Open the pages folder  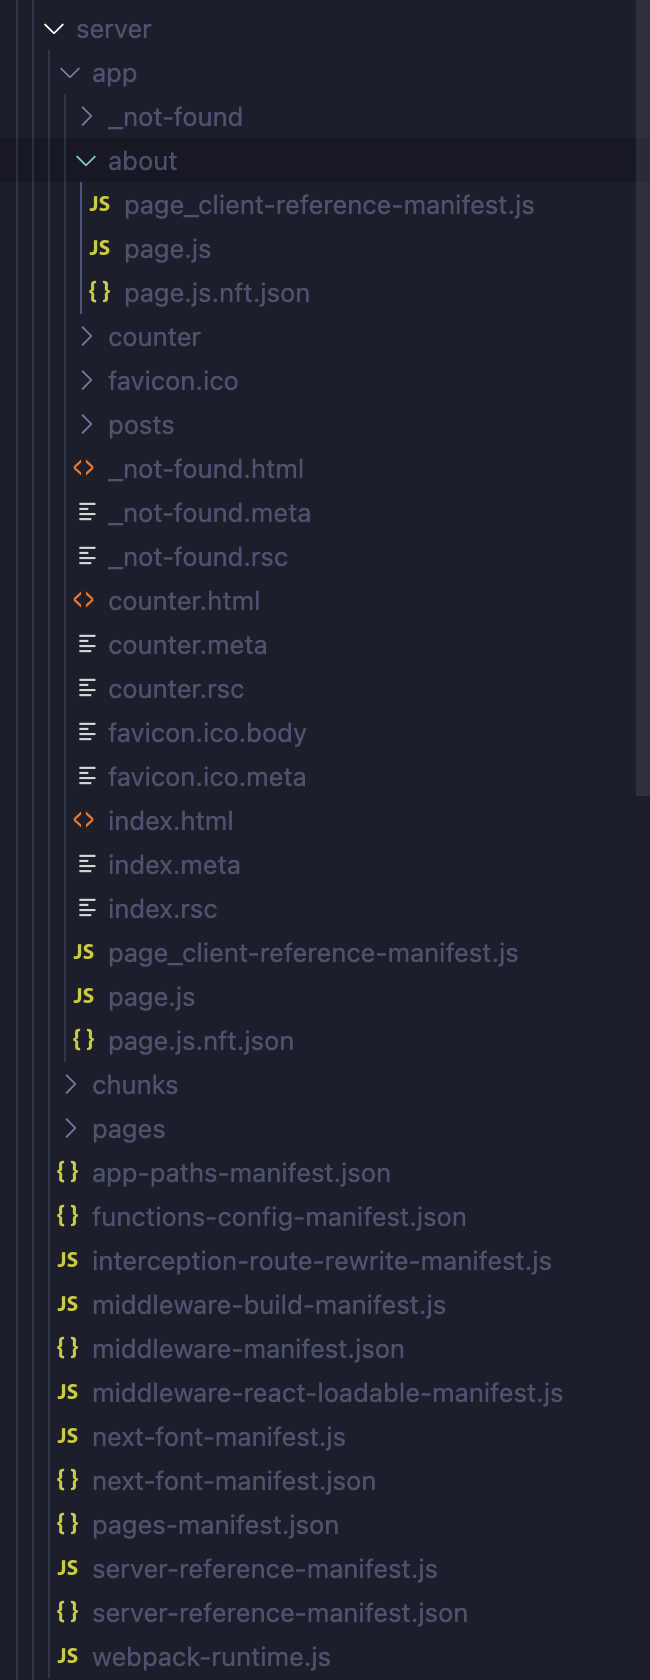click(x=129, y=1129)
